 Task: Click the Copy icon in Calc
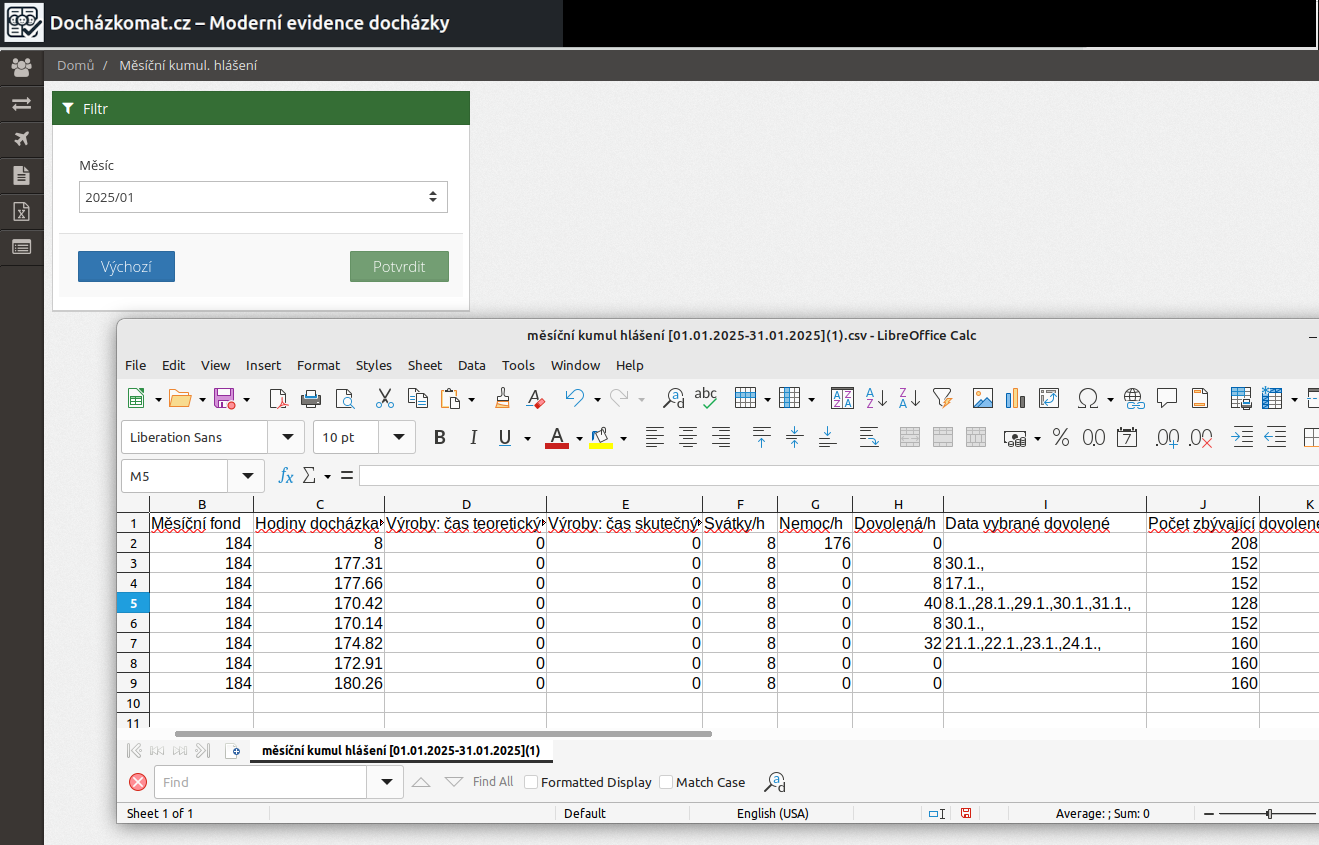coord(417,399)
